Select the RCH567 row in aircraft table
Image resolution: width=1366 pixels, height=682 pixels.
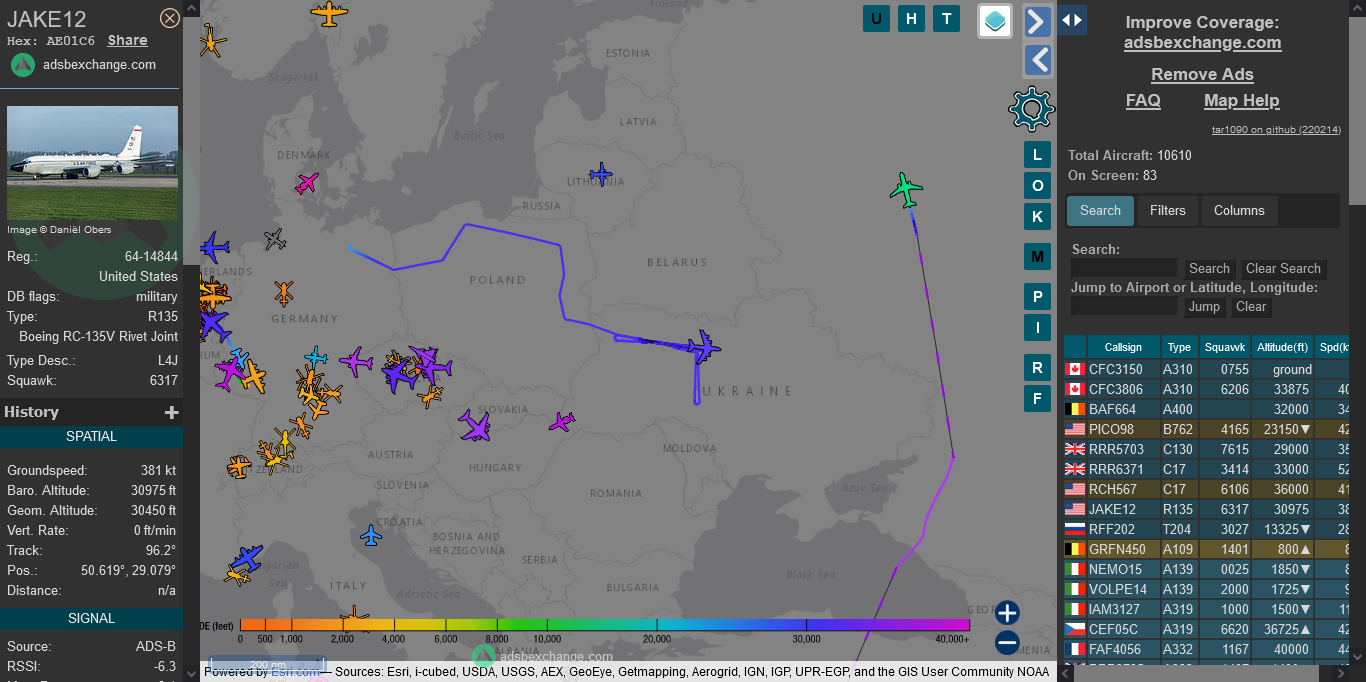pyautogui.click(x=1207, y=490)
